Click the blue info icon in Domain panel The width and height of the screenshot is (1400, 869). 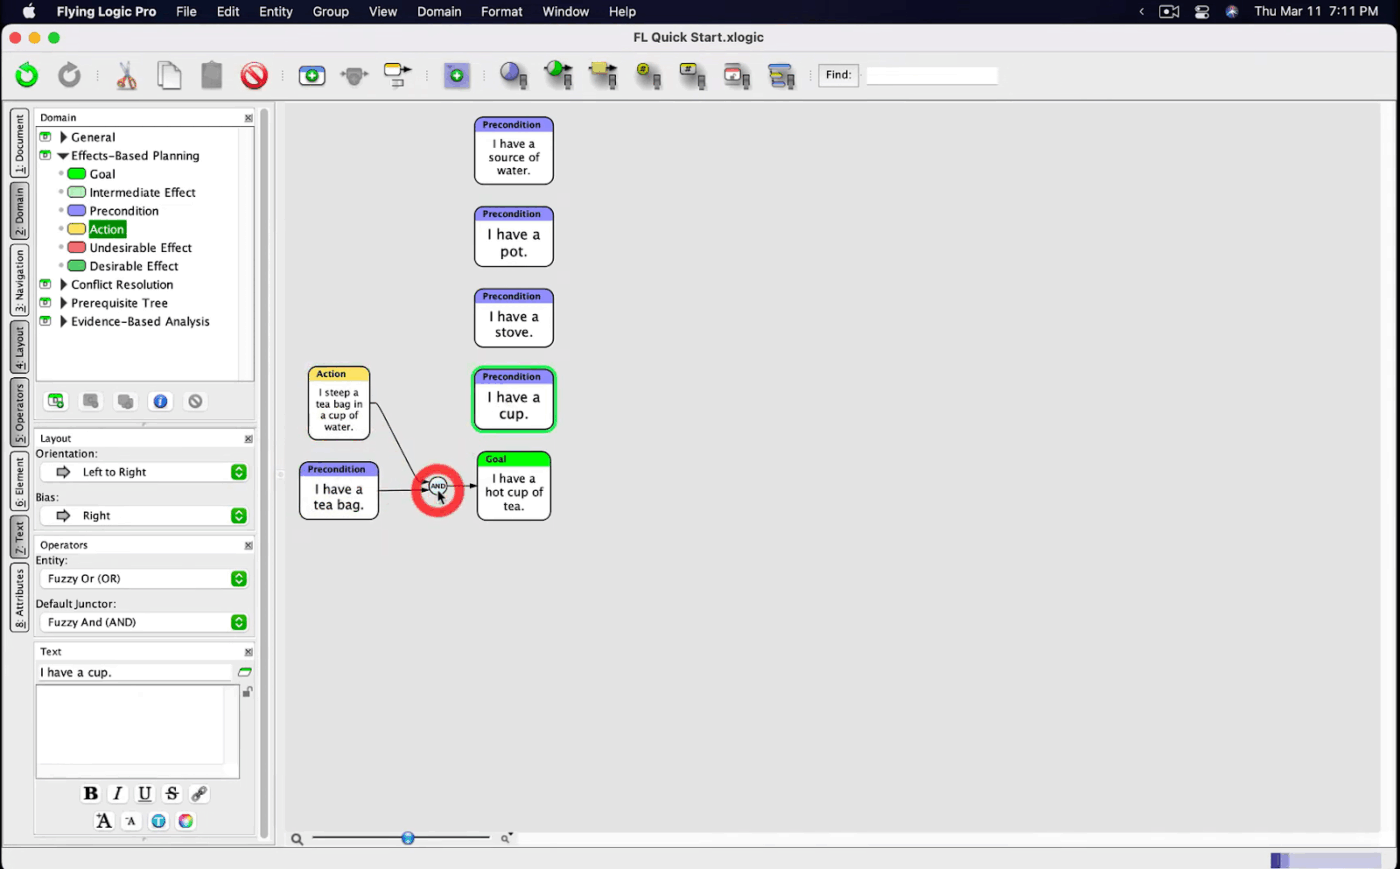click(x=160, y=401)
